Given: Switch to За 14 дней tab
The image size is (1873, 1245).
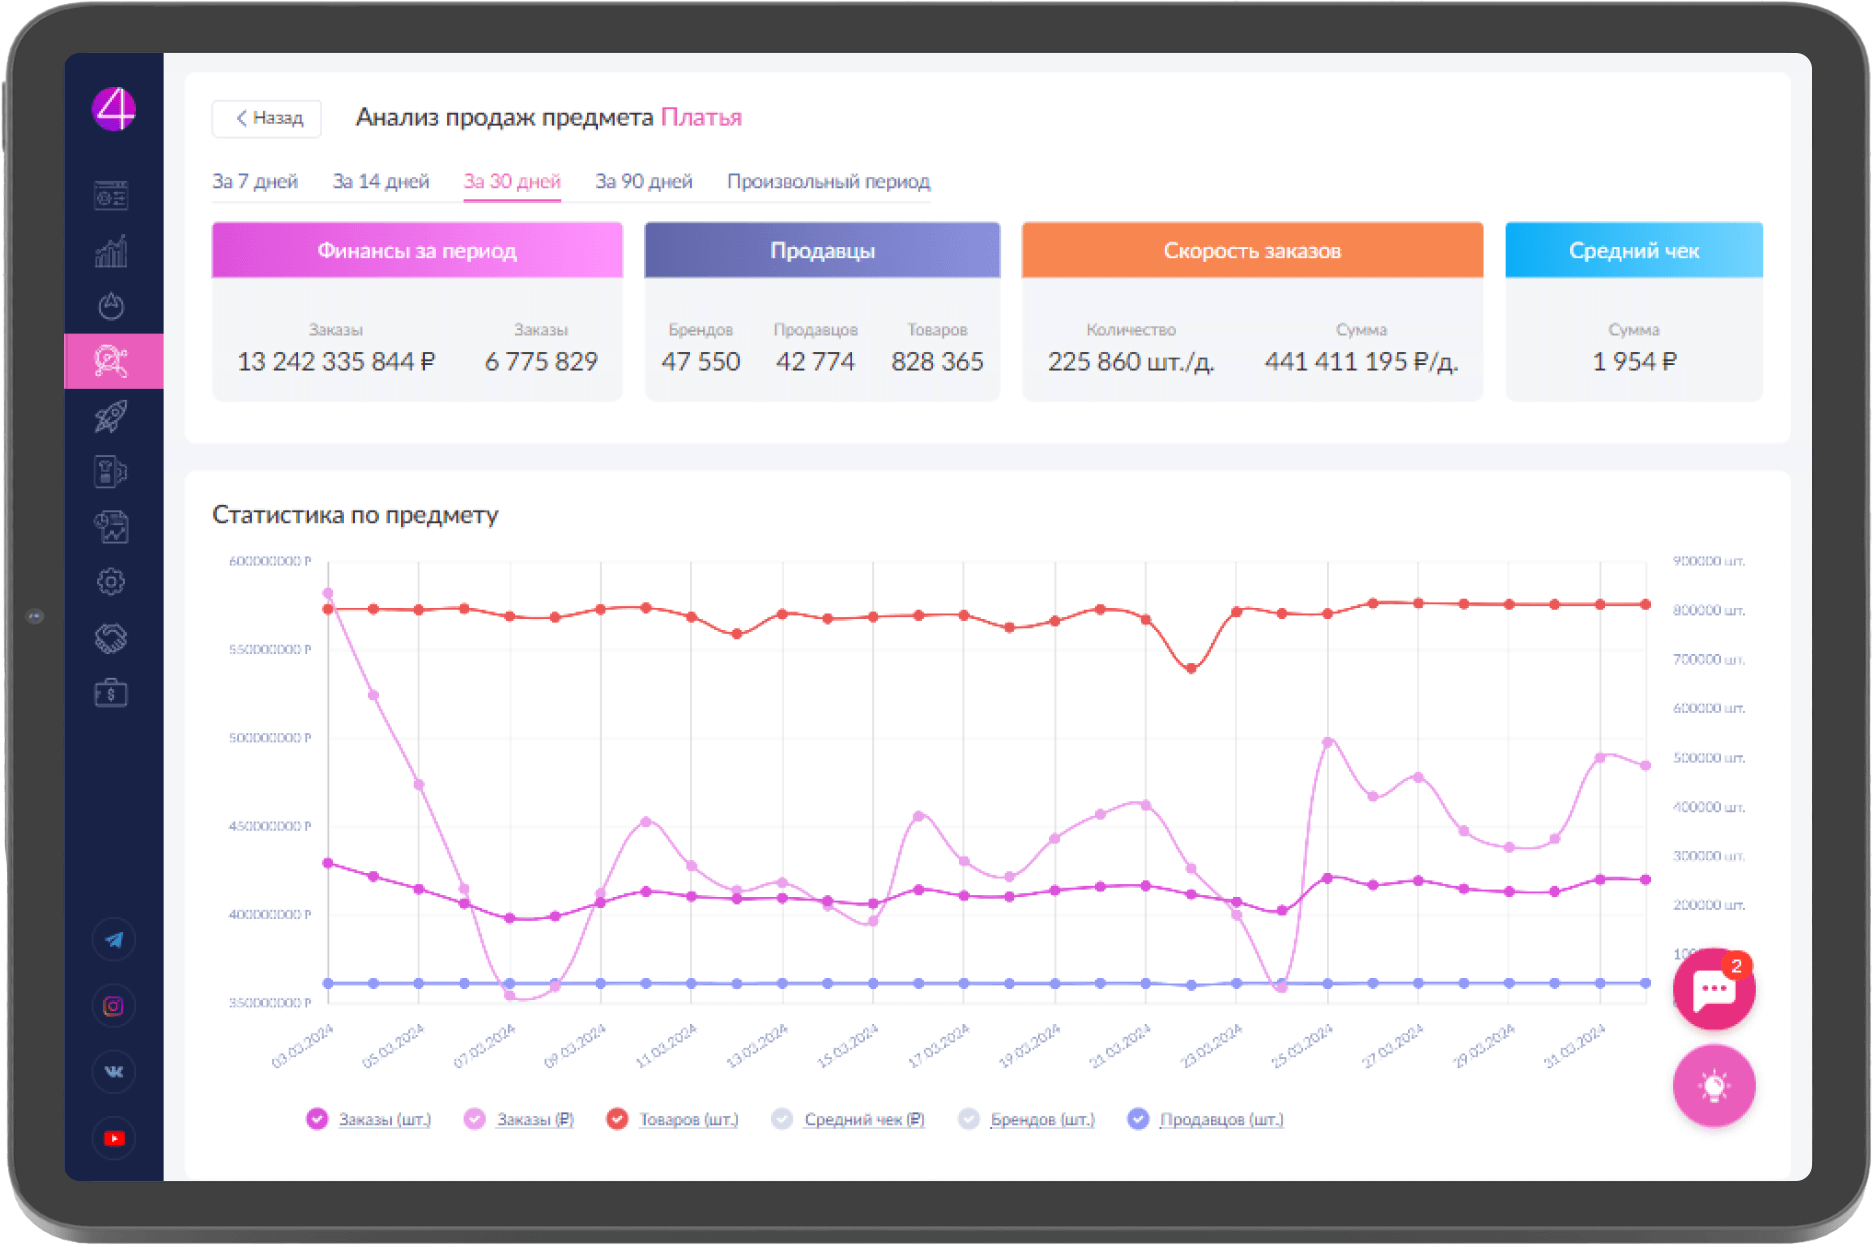Looking at the screenshot, I should [381, 181].
